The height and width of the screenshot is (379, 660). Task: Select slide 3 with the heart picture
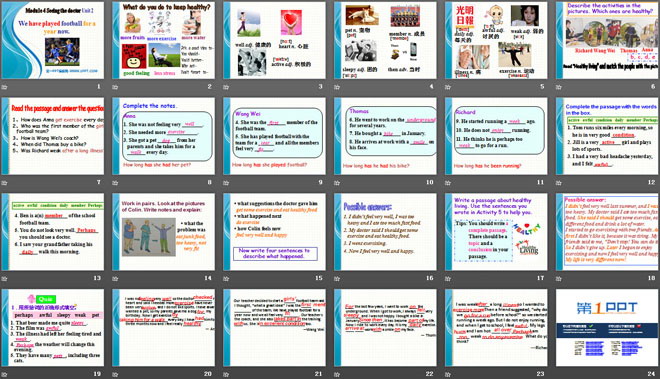(274, 40)
